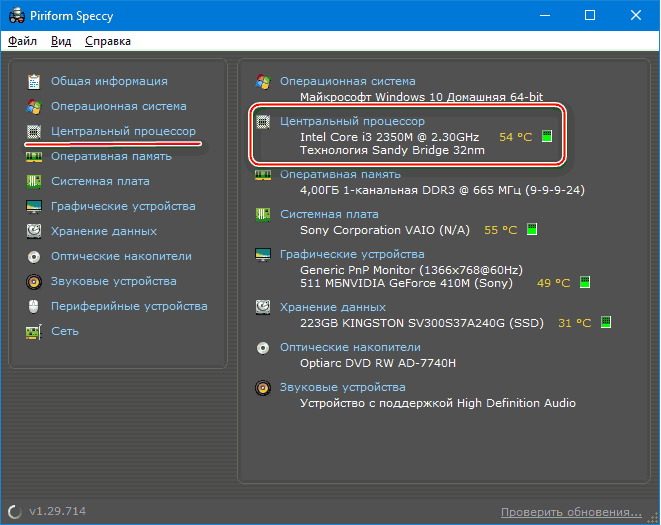Click the Технология Sandy Bridge 32nm text
Image resolution: width=661 pixels, height=525 pixels.
(x=392, y=150)
